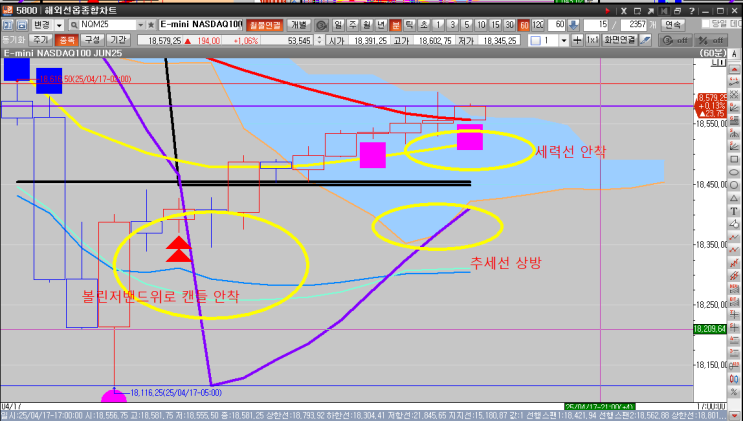Screen dimensions: 743x421
Task: Select the 5 minute interval button
Action: click(467, 25)
